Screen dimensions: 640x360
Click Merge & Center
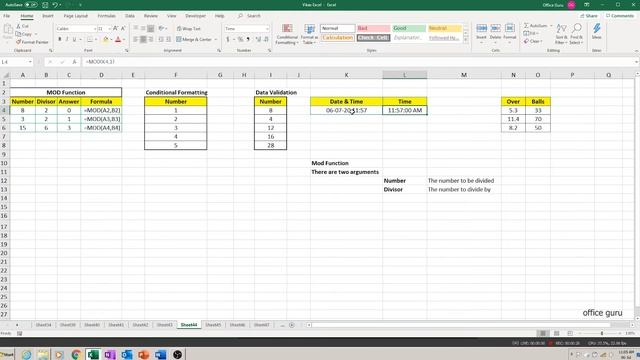click(x=194, y=40)
